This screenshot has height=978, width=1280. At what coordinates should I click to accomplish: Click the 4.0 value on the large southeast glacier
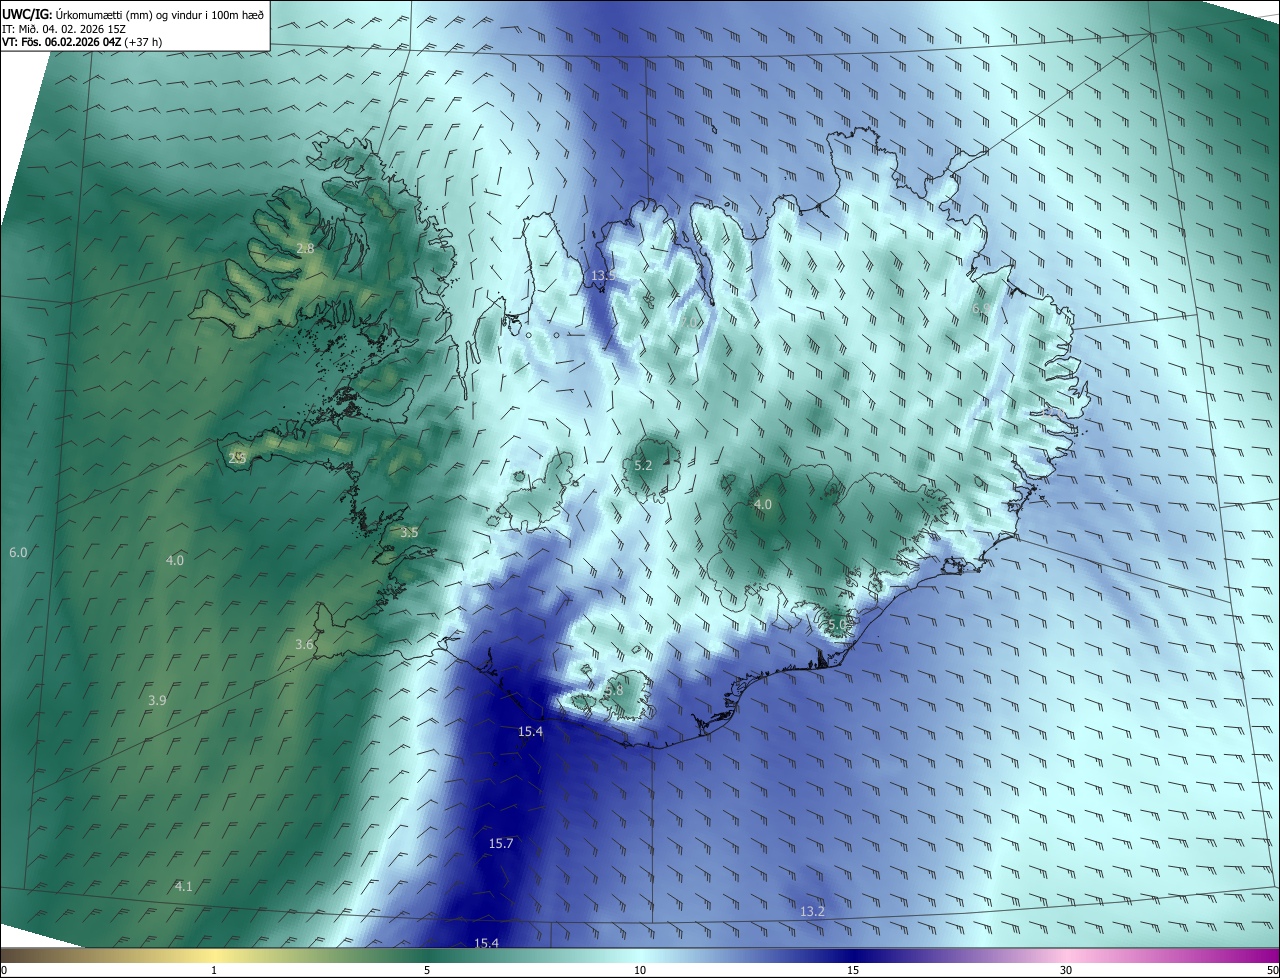tap(763, 505)
